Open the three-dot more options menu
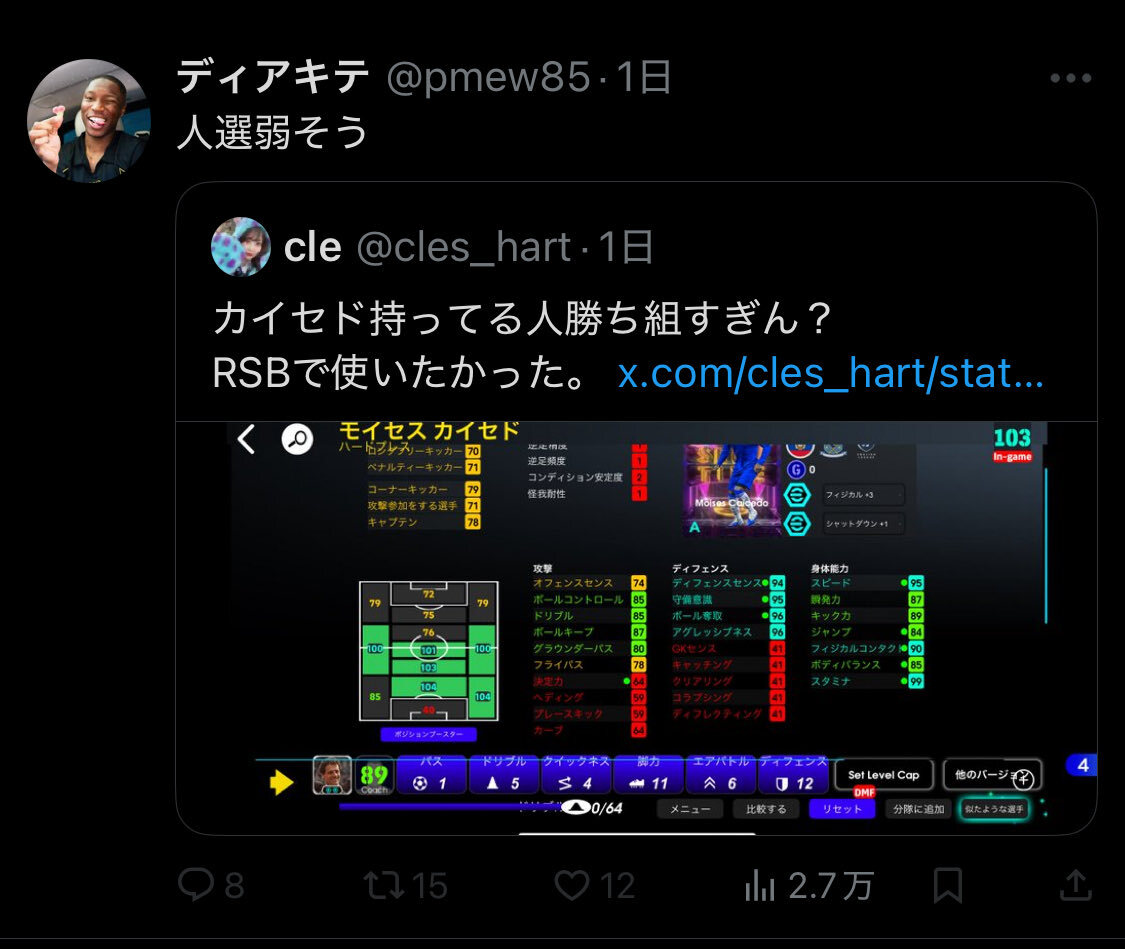1125x949 pixels. click(1070, 78)
